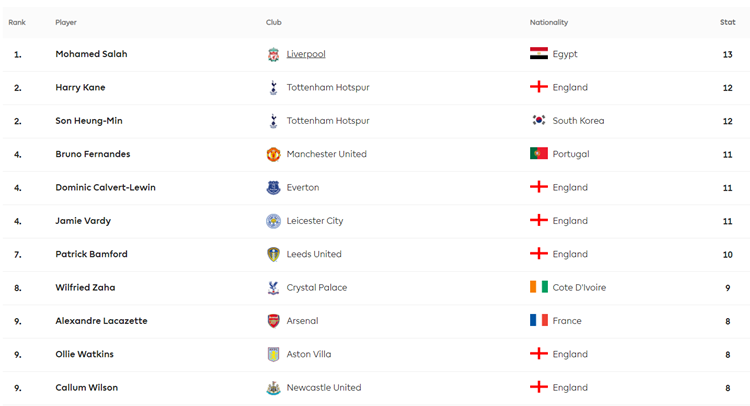Click the Leicester City crest icon

click(x=273, y=221)
